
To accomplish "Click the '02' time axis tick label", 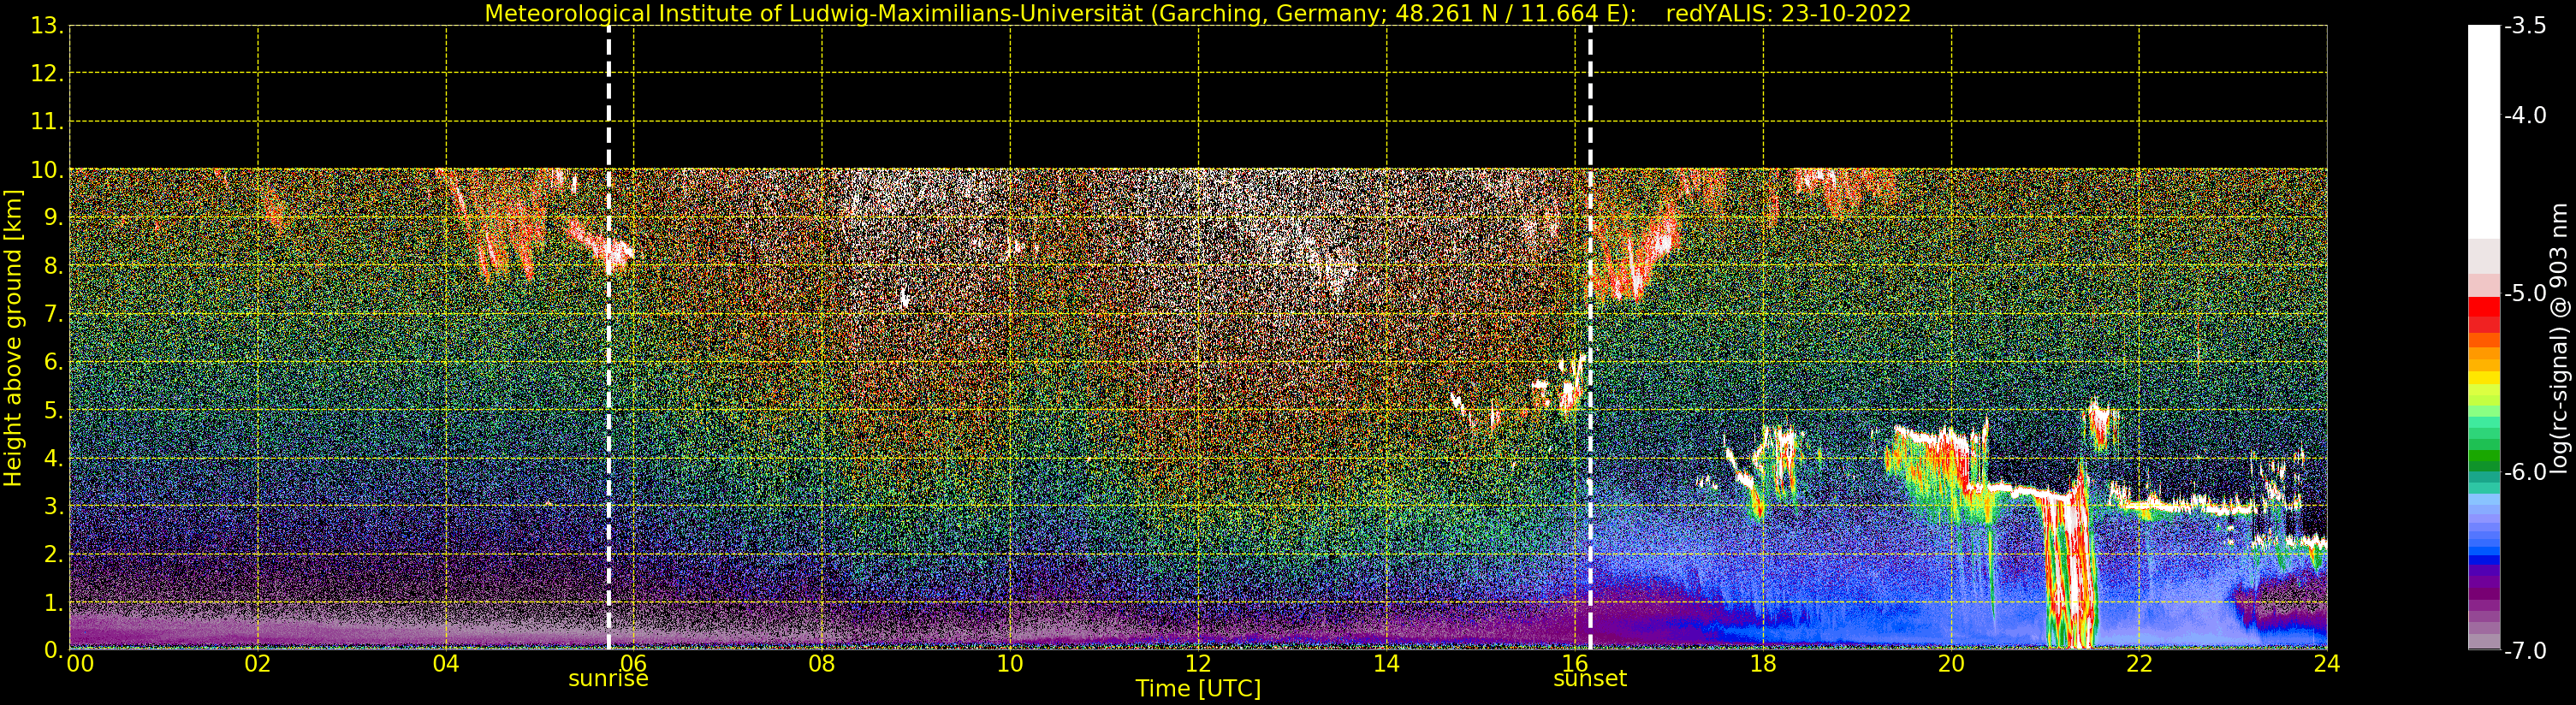I will pyautogui.click(x=258, y=663).
